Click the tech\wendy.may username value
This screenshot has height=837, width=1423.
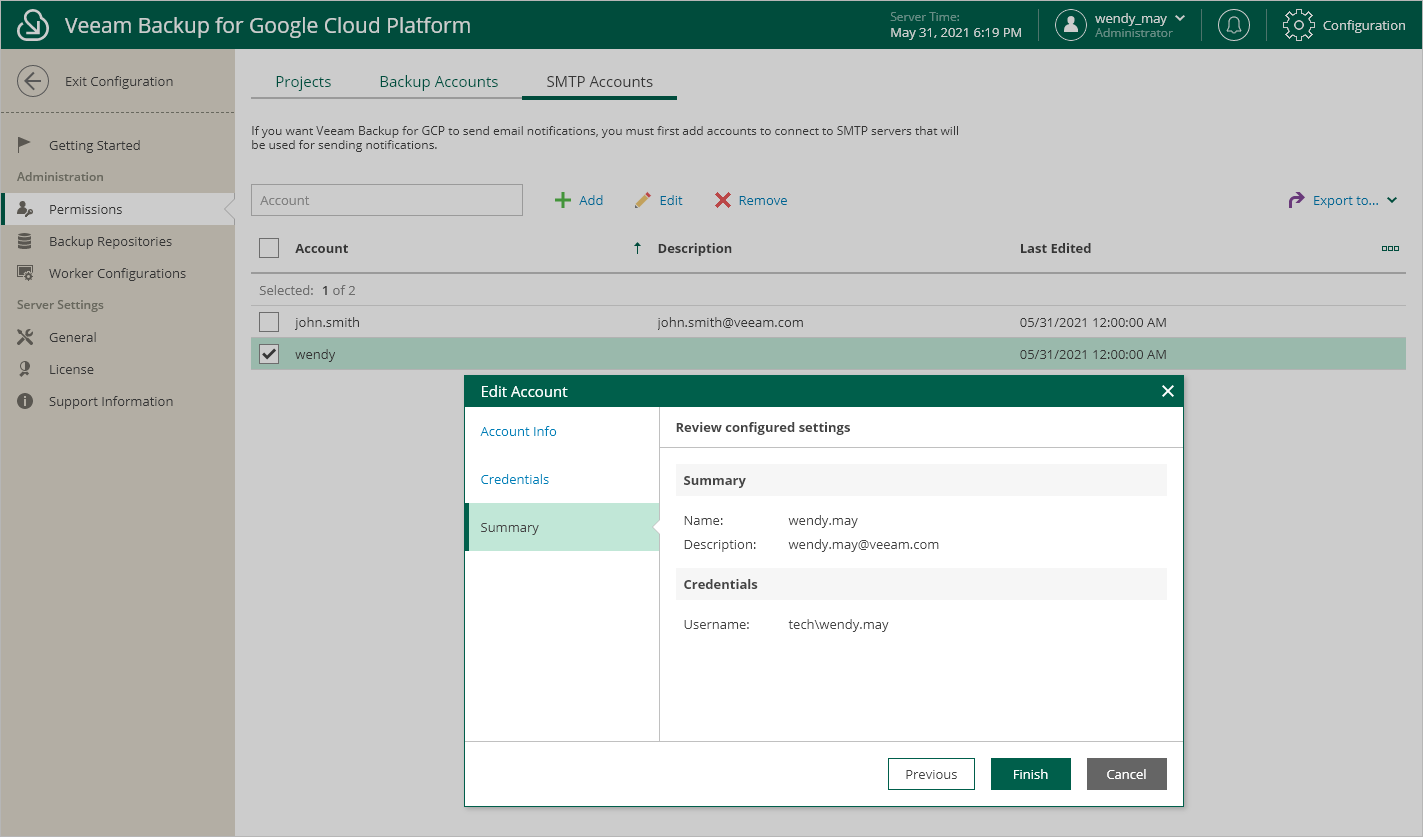[x=838, y=624]
